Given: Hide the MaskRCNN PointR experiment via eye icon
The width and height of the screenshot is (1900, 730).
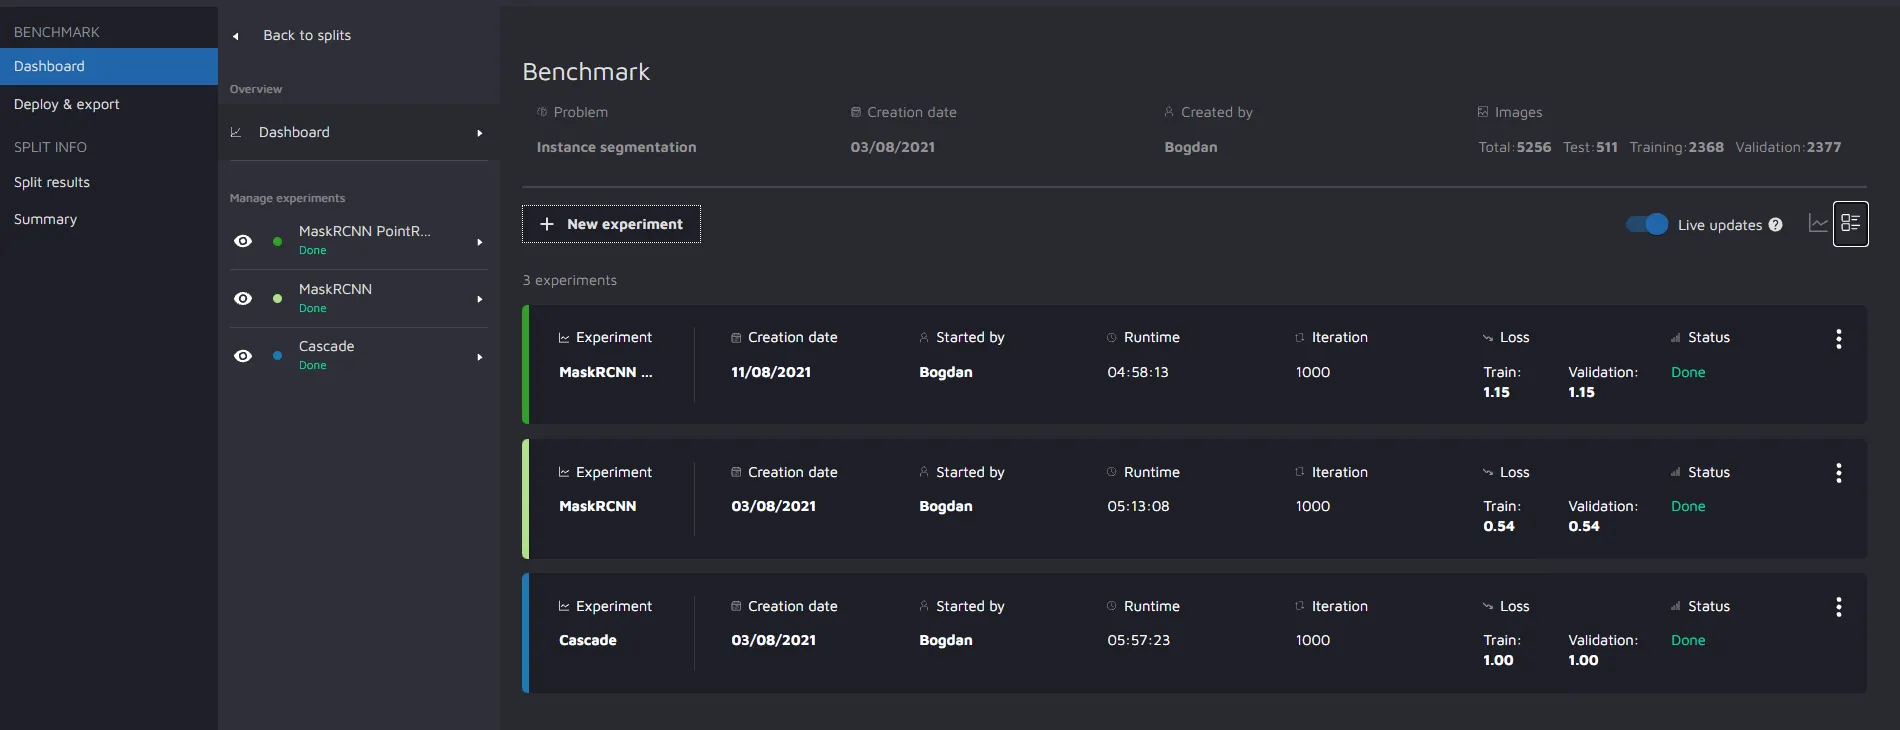Looking at the screenshot, I should tap(243, 241).
